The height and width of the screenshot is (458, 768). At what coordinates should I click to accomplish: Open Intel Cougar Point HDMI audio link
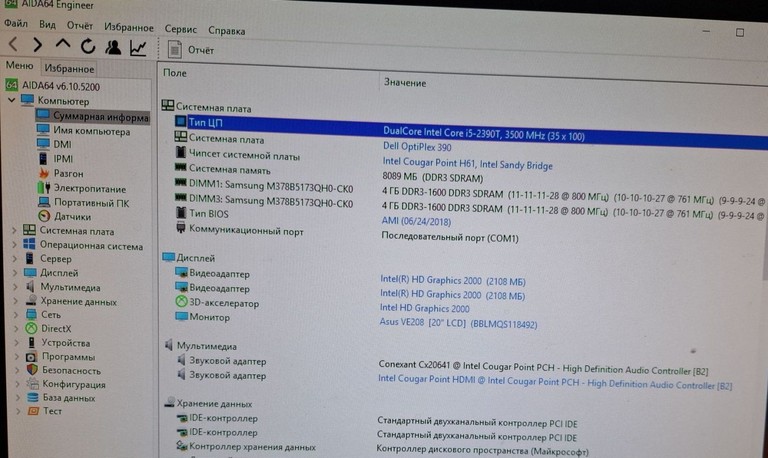point(555,382)
